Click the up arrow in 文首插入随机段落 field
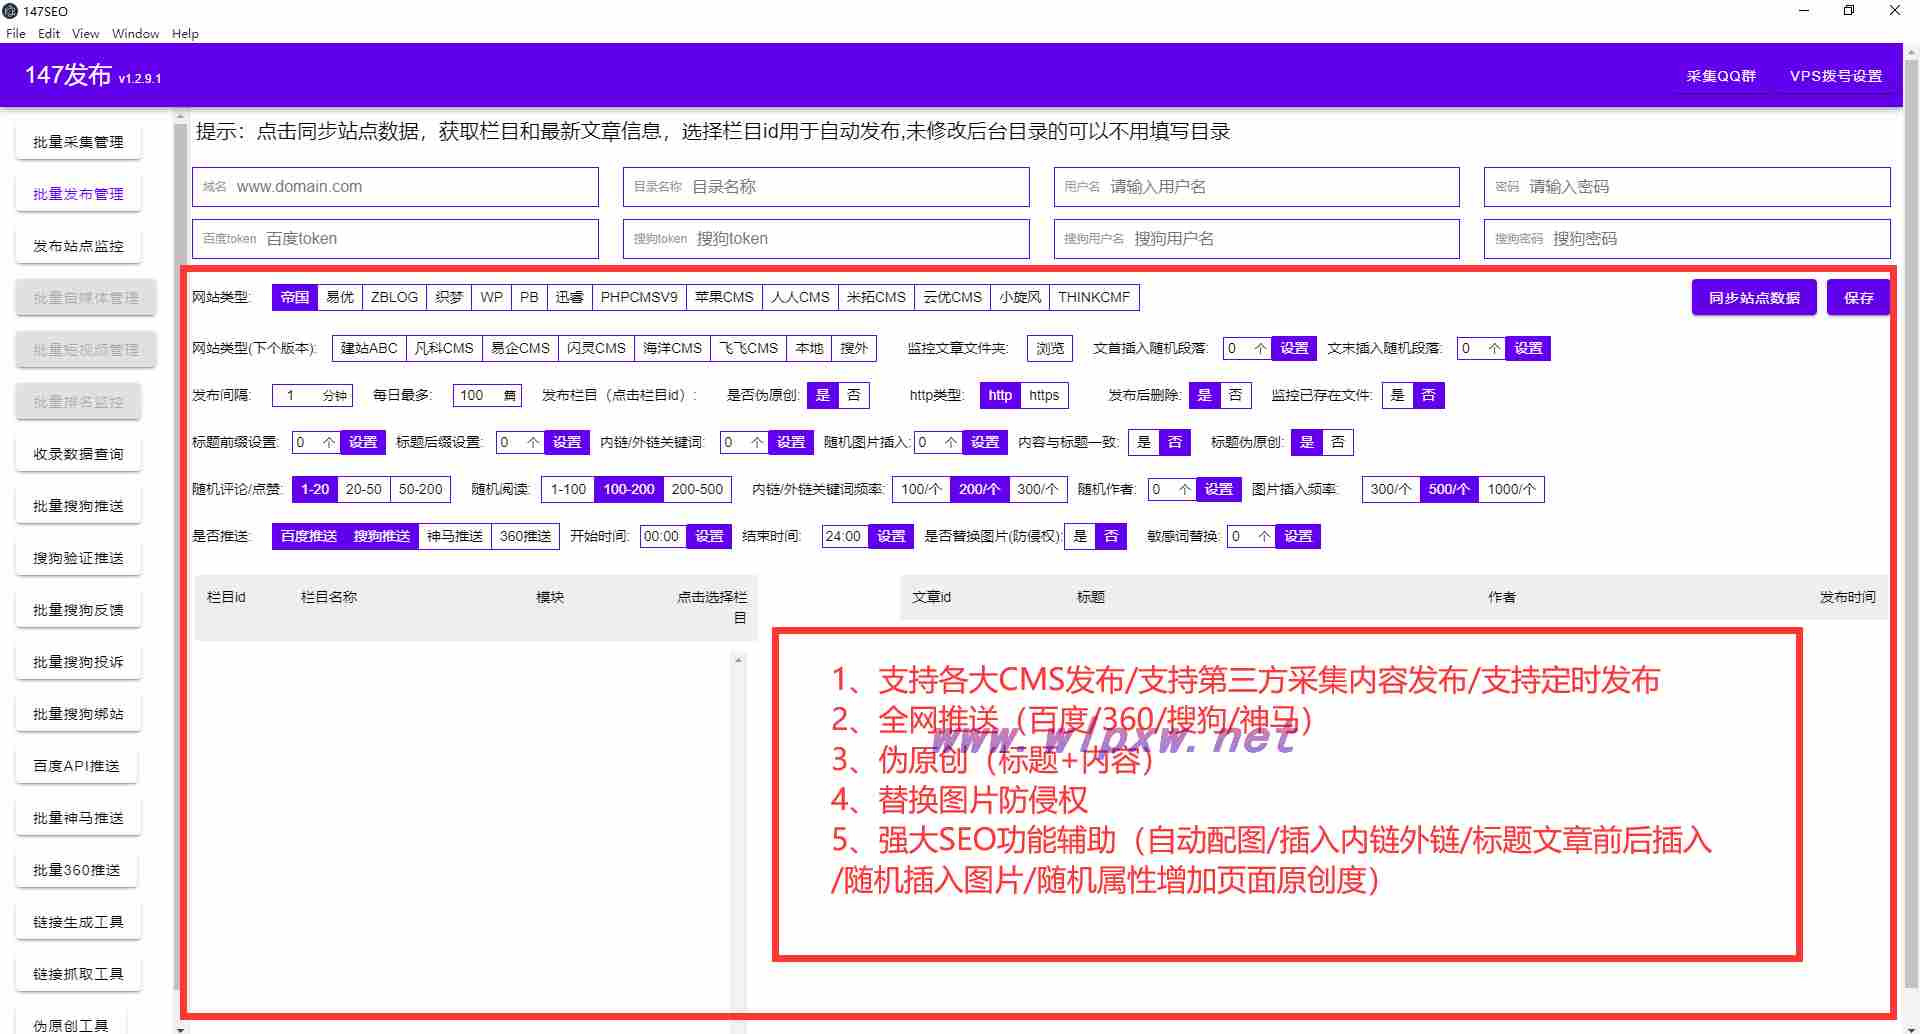Viewport: 1920px width, 1034px height. pyautogui.click(x=1260, y=348)
